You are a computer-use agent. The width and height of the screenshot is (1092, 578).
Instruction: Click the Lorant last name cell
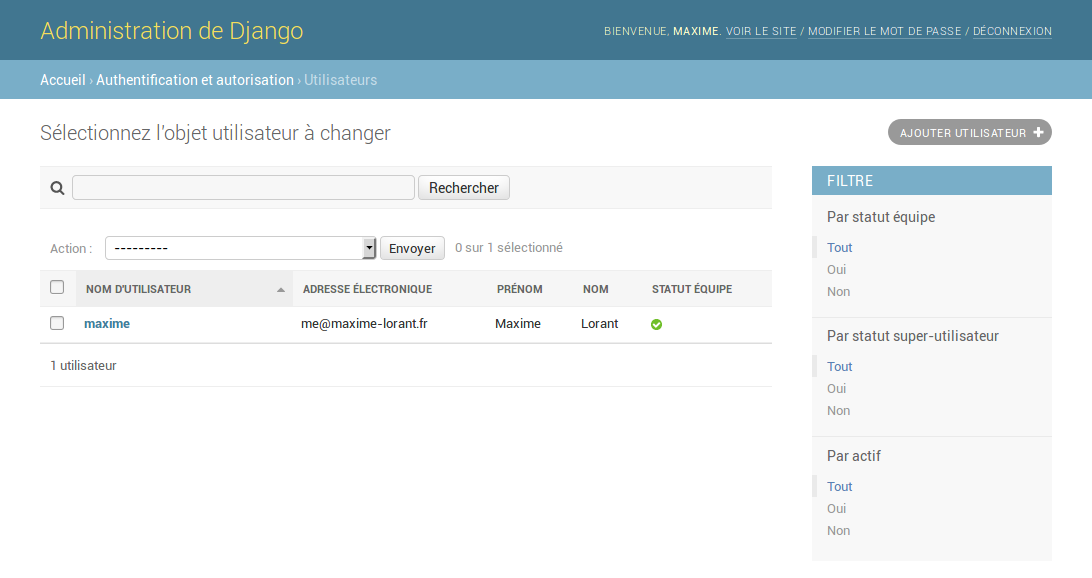pyautogui.click(x=600, y=323)
